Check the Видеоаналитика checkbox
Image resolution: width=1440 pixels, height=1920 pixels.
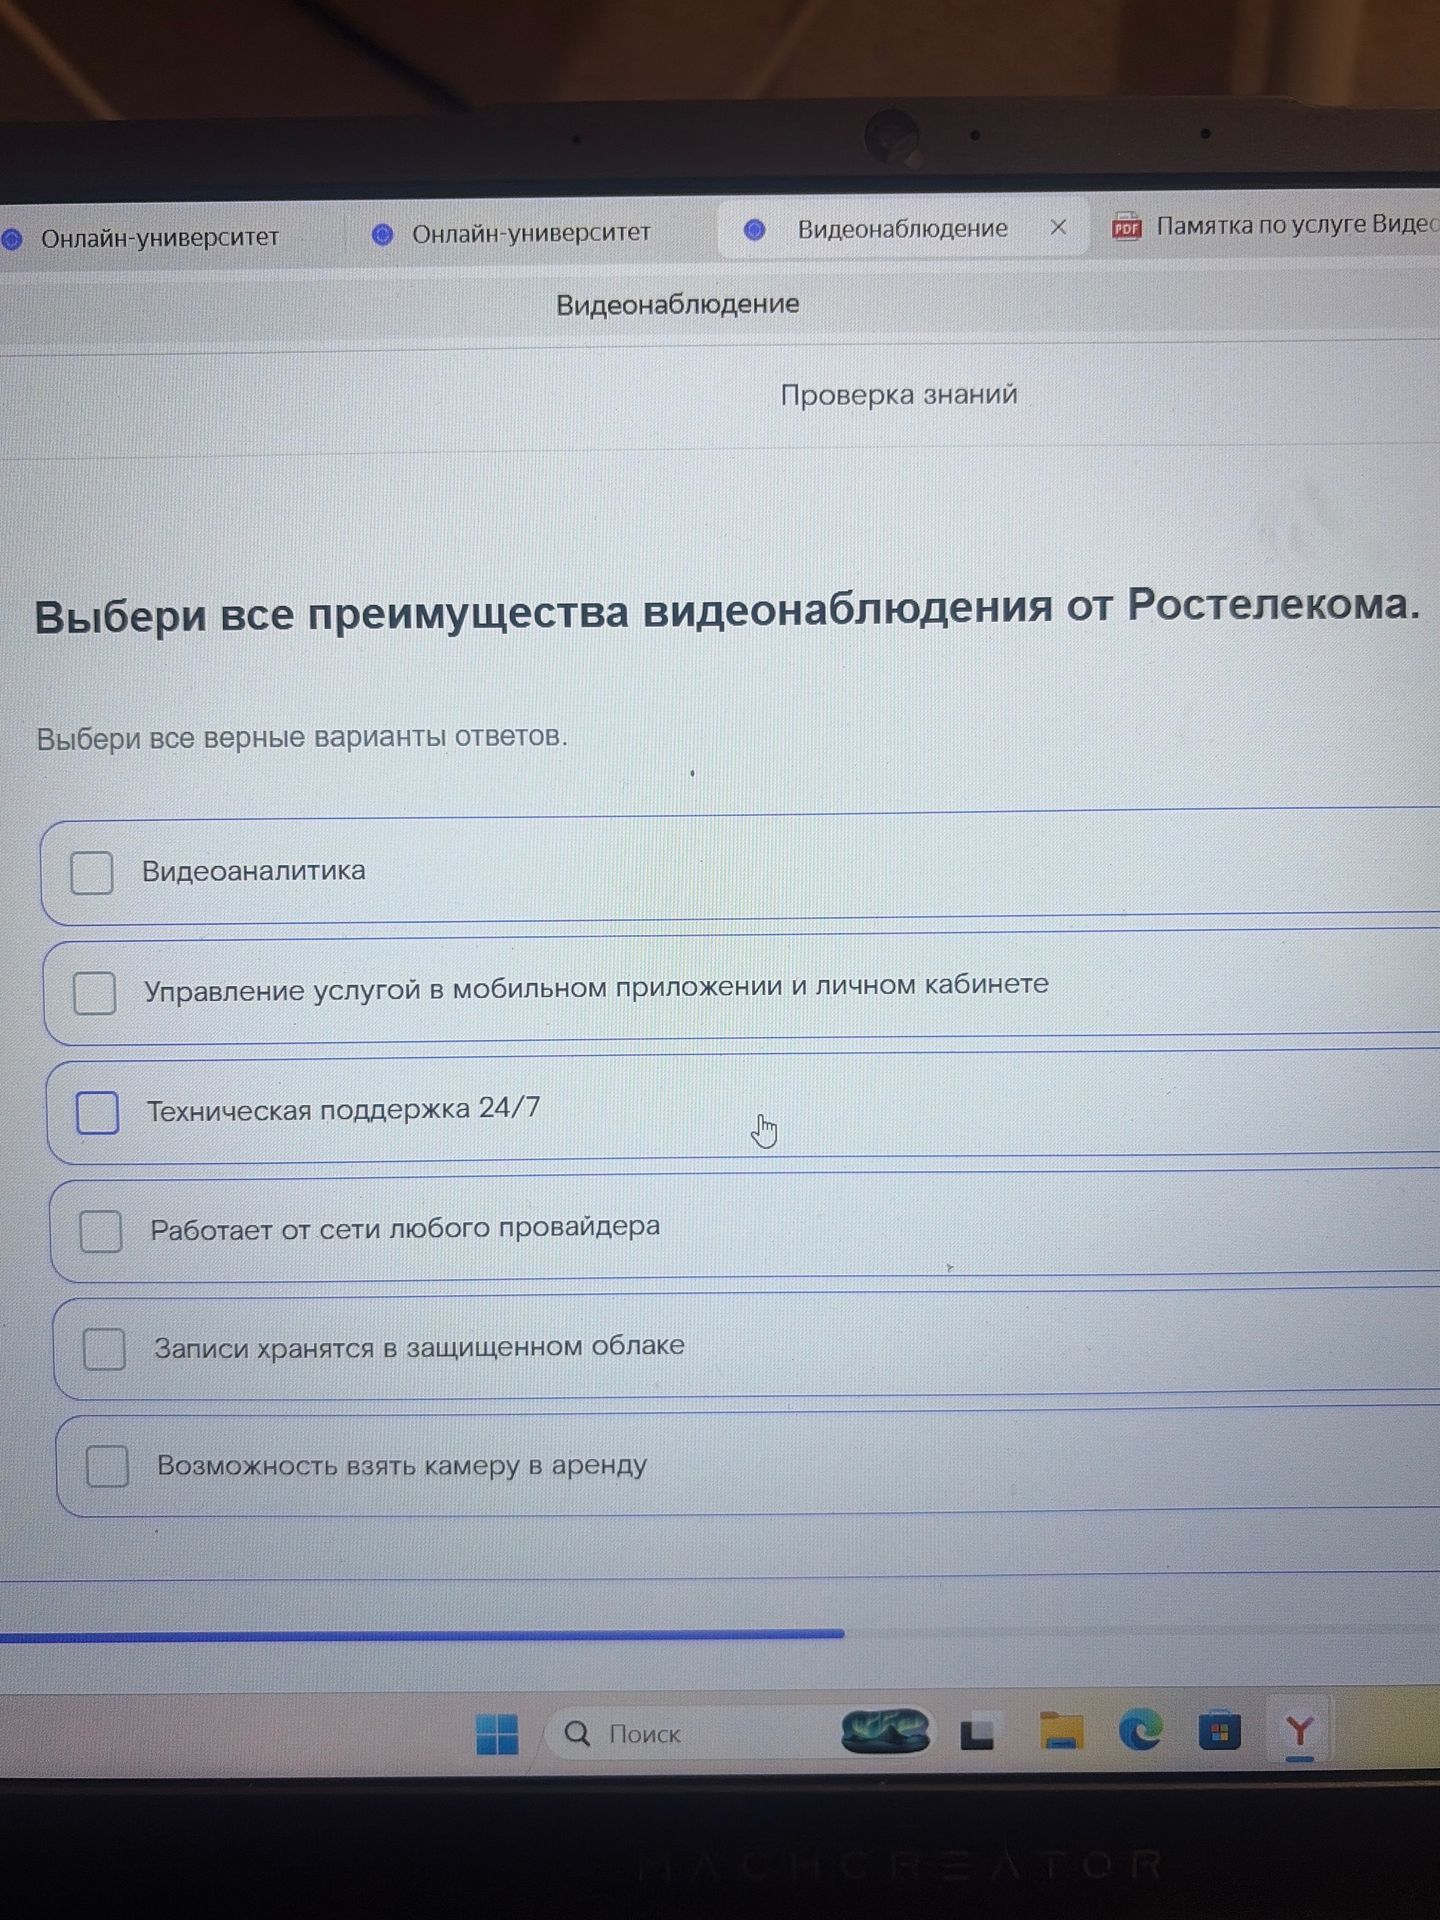[x=91, y=872]
